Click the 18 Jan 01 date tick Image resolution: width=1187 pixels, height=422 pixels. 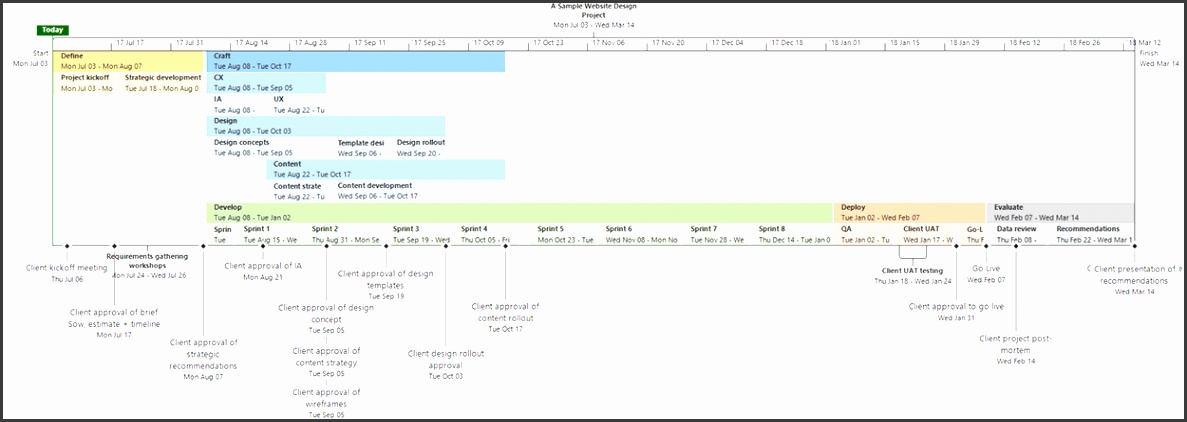(844, 43)
